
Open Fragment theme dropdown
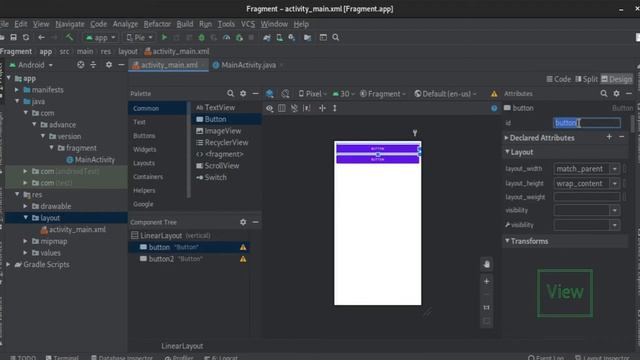coord(383,94)
